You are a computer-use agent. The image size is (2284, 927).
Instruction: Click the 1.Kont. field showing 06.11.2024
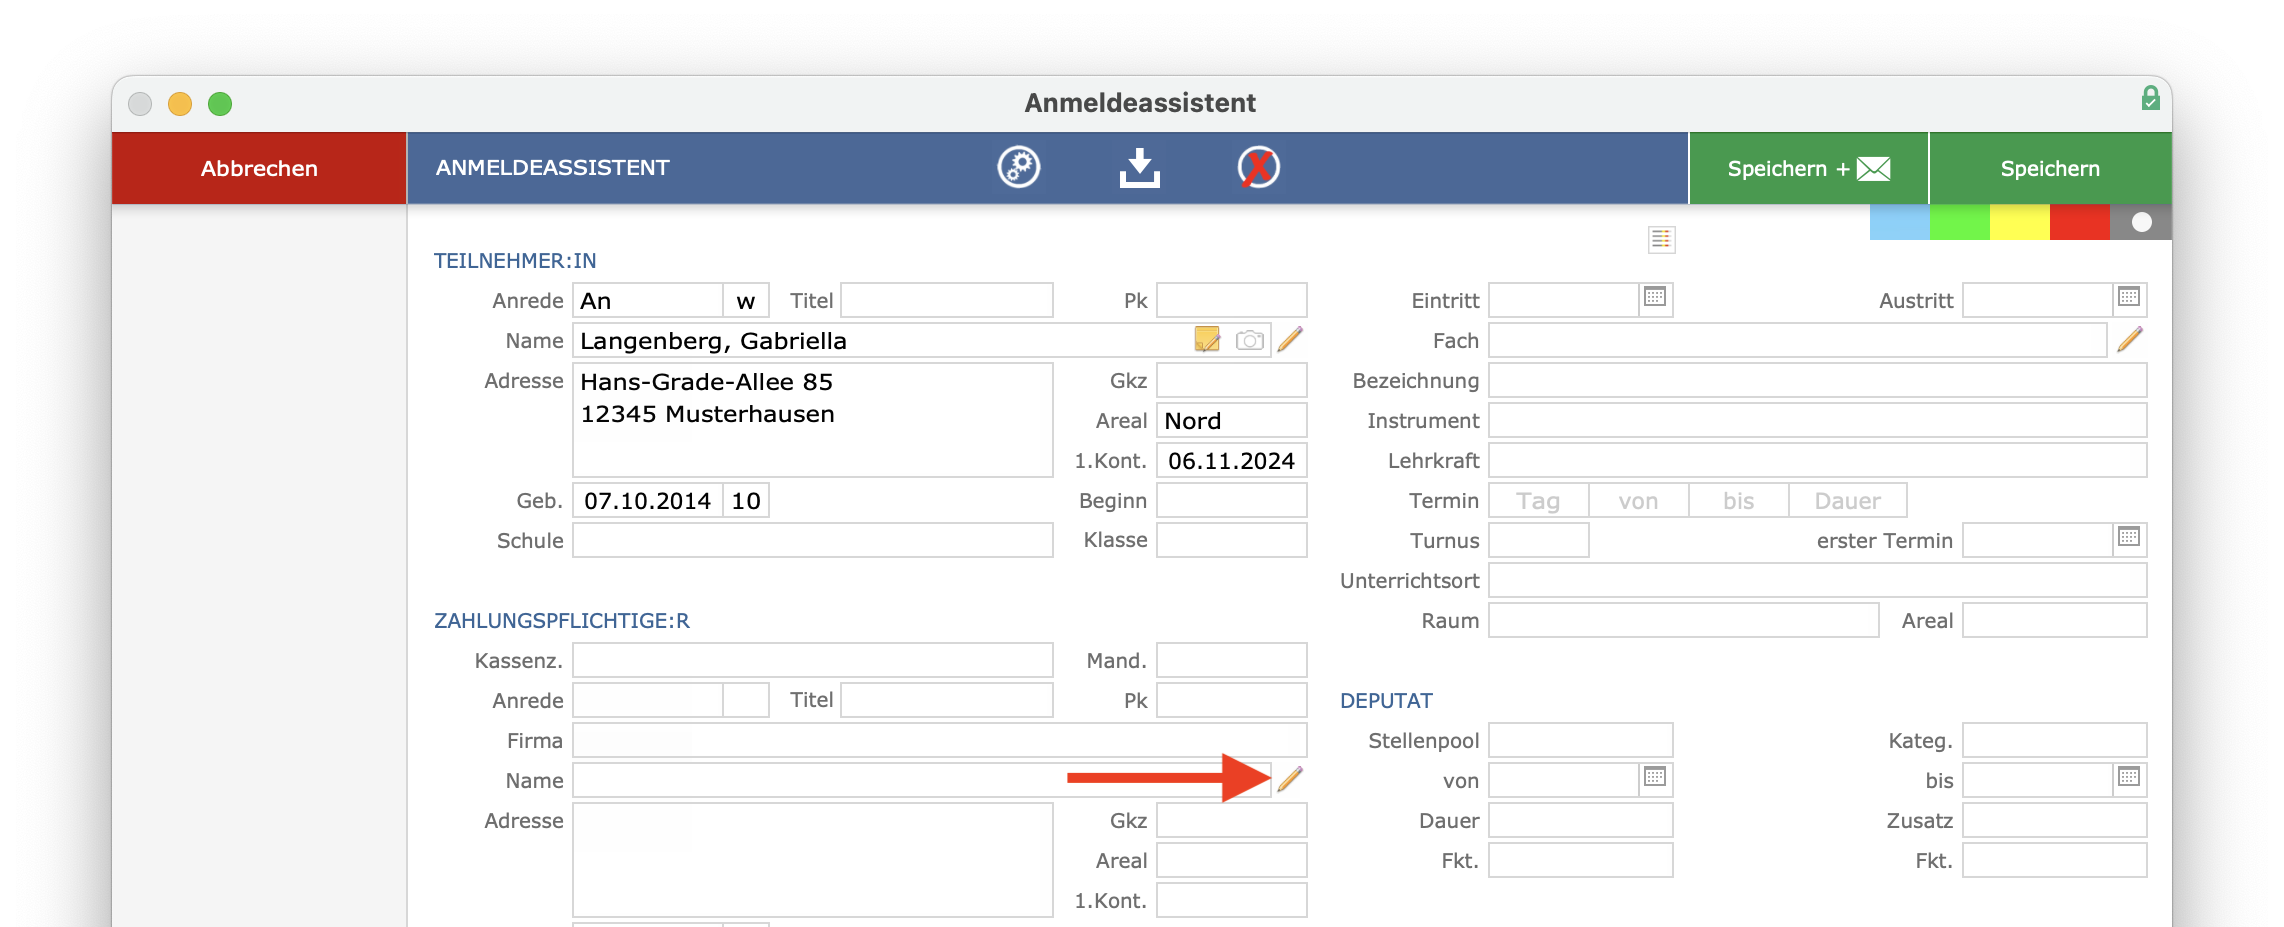pyautogui.click(x=1231, y=460)
